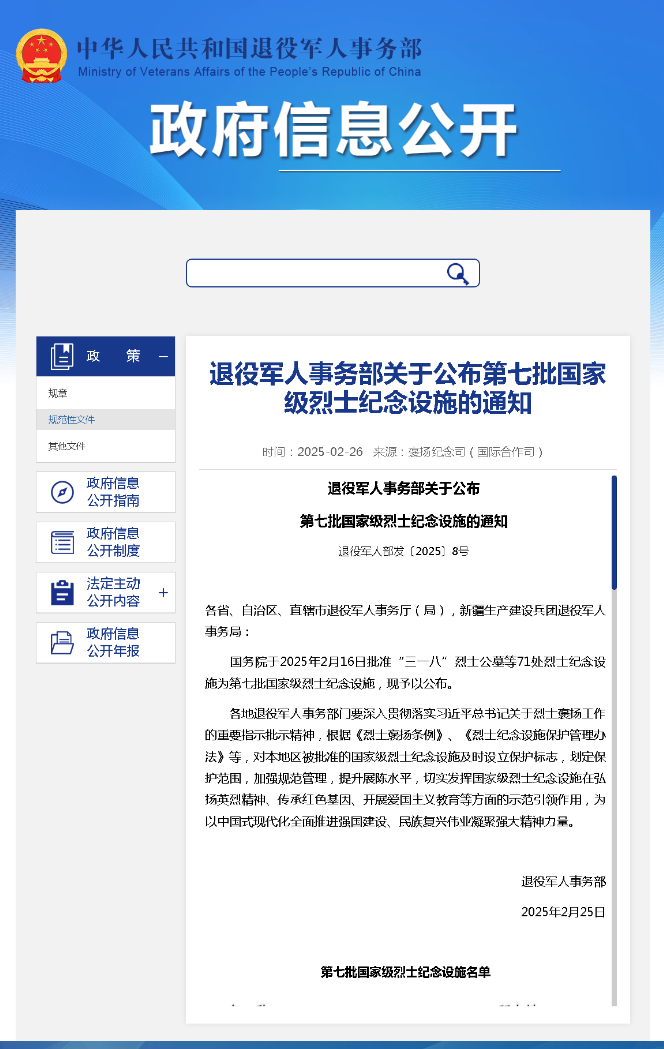Click the article's blue scrollbar thumb
Screen dimensions: 664x1049
coord(614,533)
